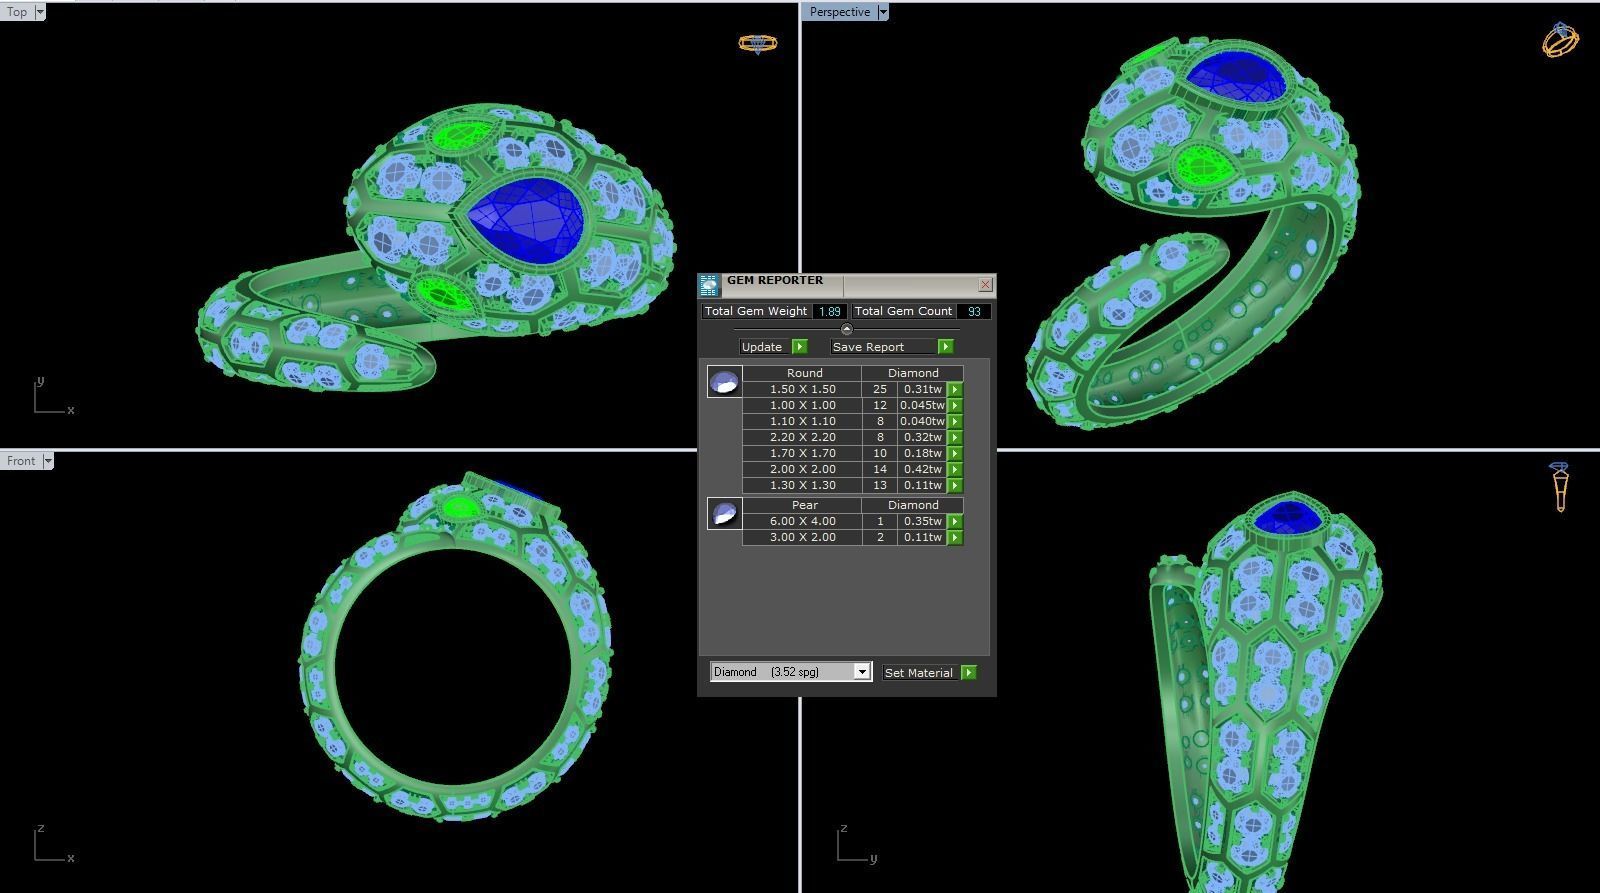This screenshot has width=1600, height=893.
Task: Click green arrow for 1.10 X 1.10 row
Action: coord(955,421)
